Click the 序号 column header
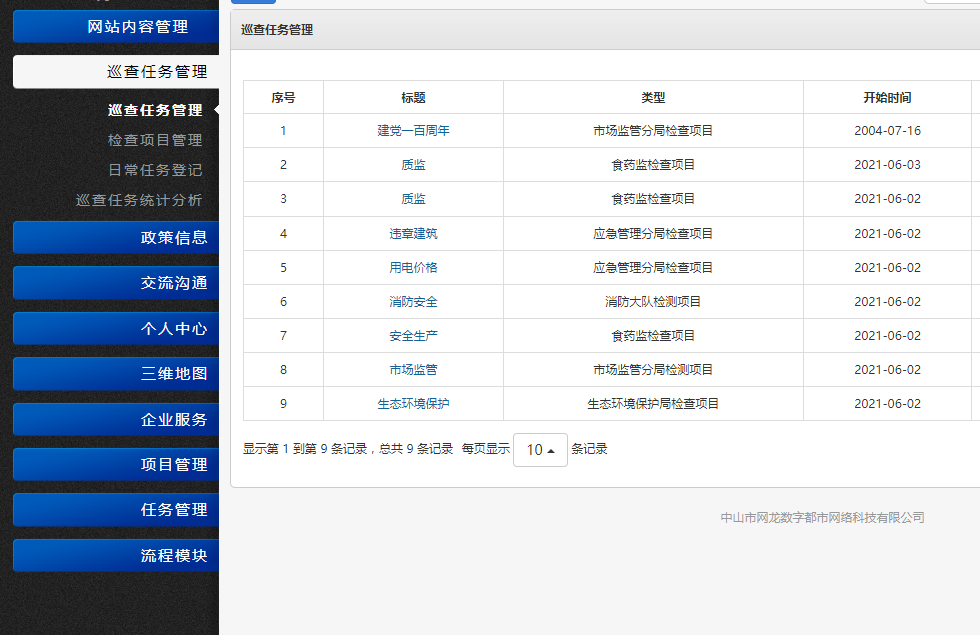 [x=283, y=98]
